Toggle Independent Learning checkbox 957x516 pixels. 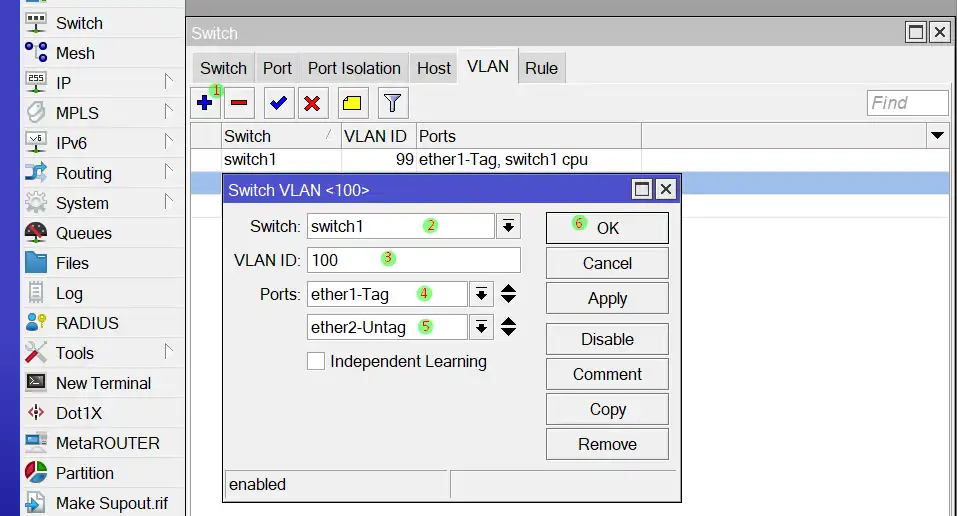pos(316,361)
